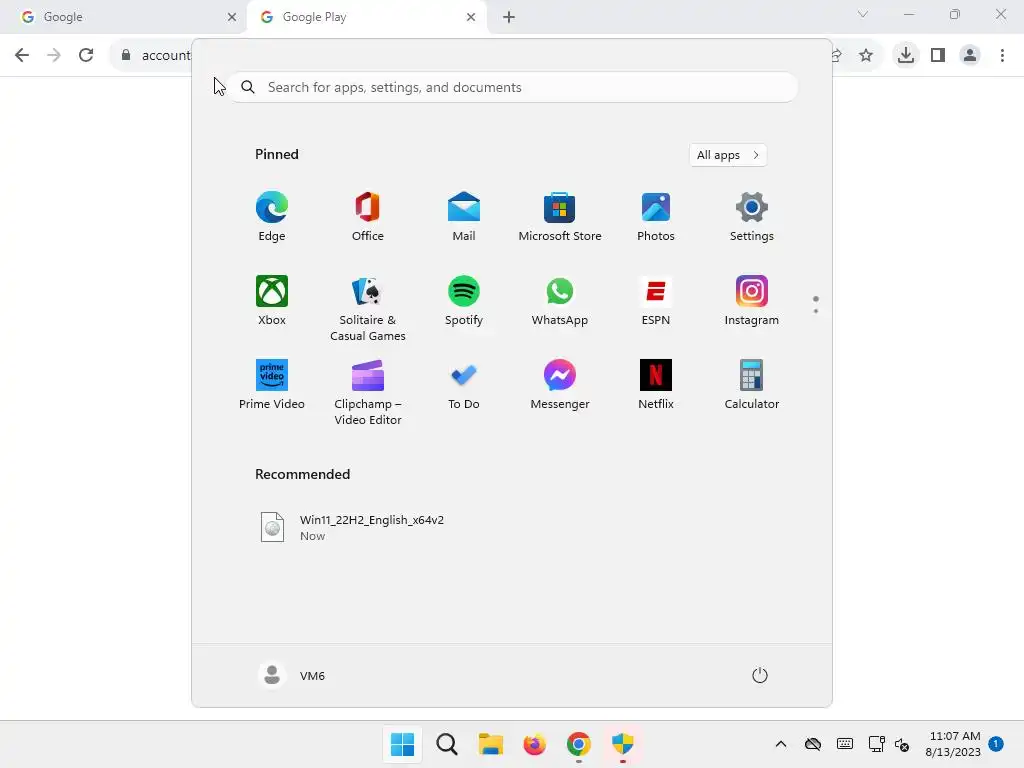Viewport: 1024px width, 768px height.
Task: View site info lock icon in Chrome
Action: (126, 55)
